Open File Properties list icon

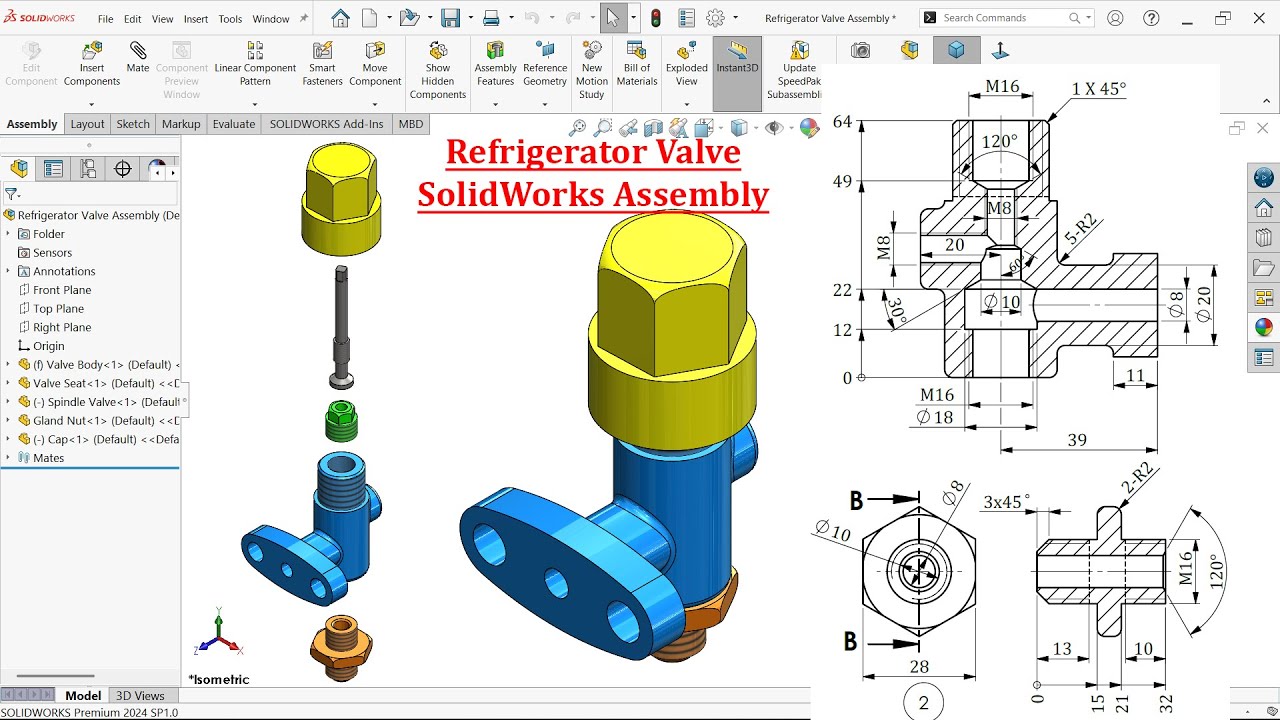coord(686,18)
